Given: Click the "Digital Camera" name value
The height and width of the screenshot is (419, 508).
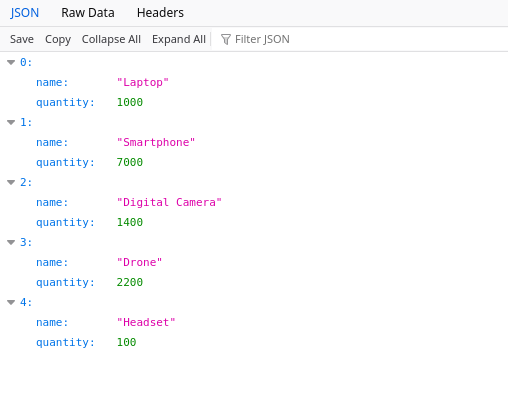Looking at the screenshot, I should (169, 202).
